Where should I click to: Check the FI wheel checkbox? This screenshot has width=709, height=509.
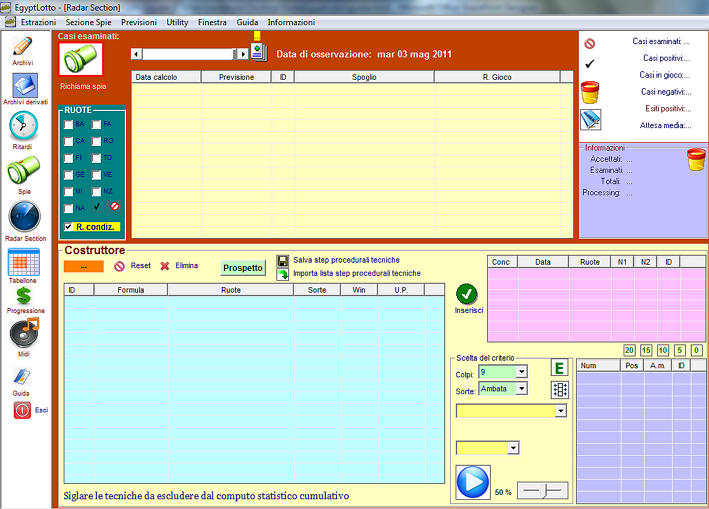[68, 158]
